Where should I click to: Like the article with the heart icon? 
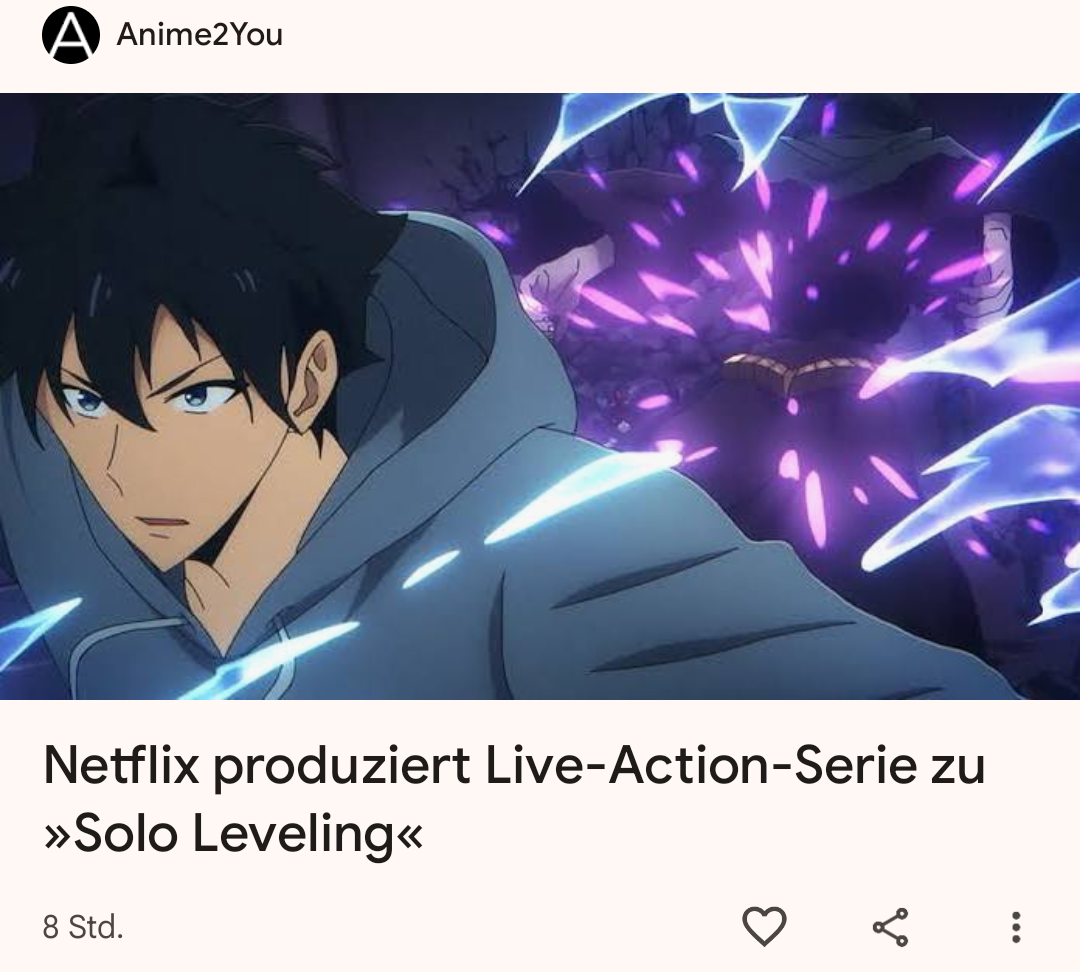764,927
